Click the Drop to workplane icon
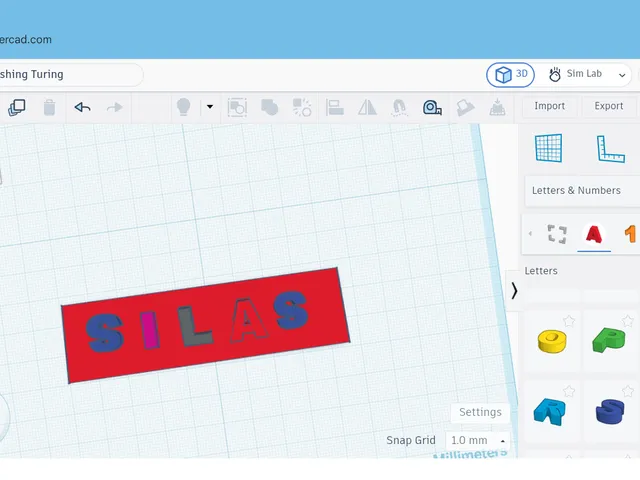Viewport: 640px width, 480px height. [x=498, y=107]
